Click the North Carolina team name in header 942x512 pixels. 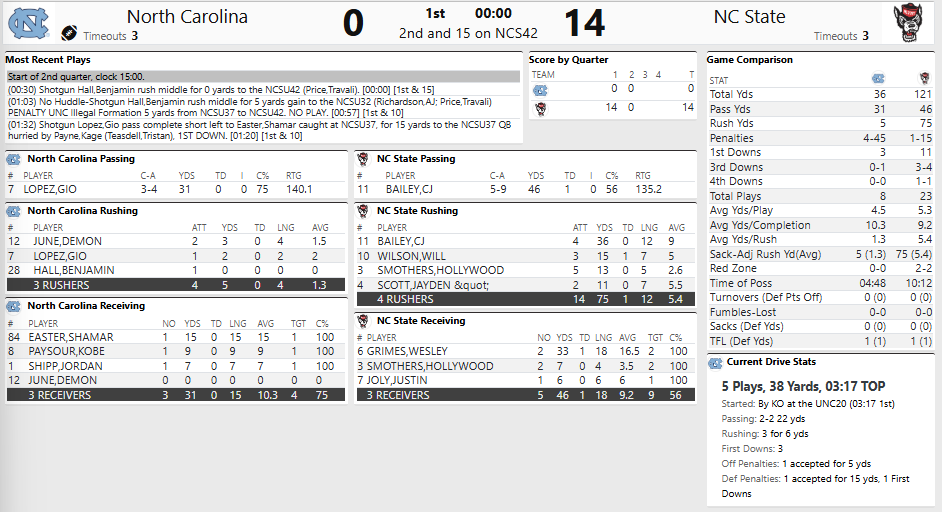tap(187, 17)
